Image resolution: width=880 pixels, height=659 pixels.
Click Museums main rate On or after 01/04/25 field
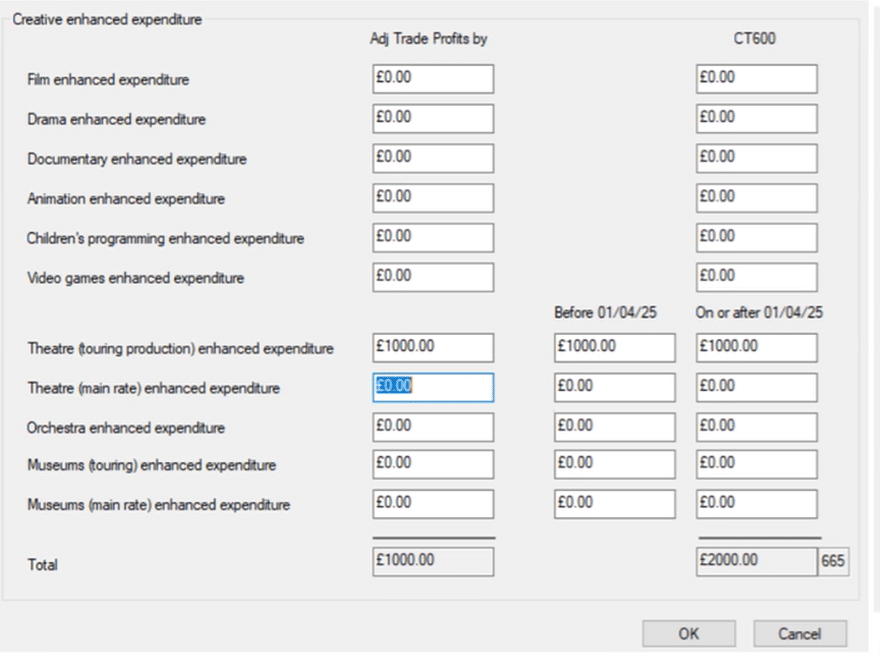[757, 504]
